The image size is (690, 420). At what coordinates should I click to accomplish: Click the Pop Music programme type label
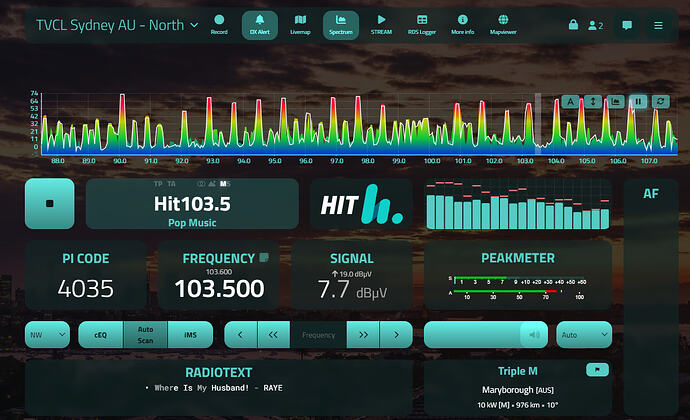pos(192,223)
